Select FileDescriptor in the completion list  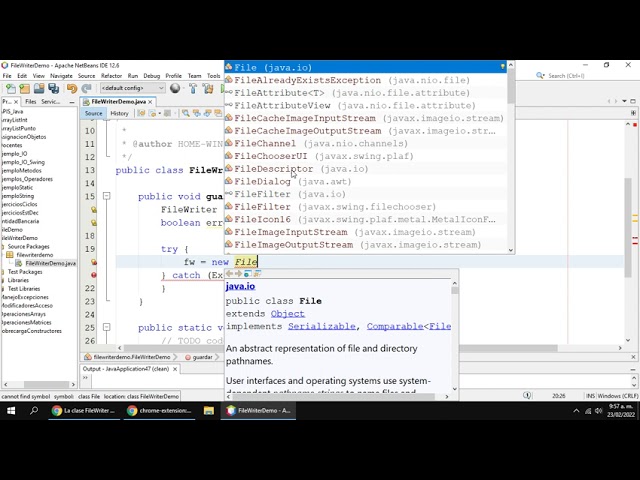(366, 169)
